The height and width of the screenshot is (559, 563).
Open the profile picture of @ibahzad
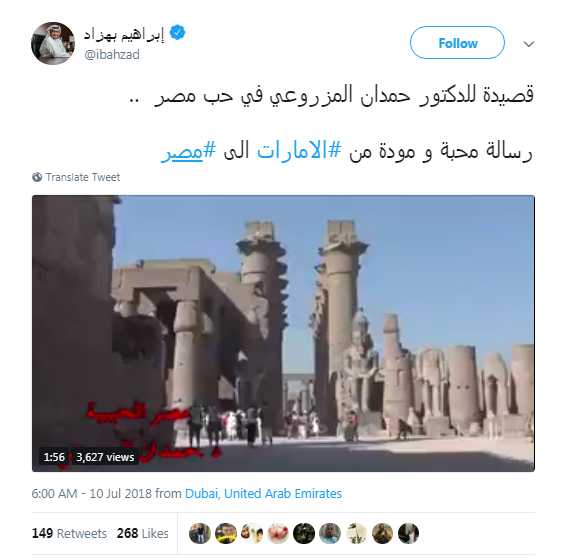click(x=53, y=43)
